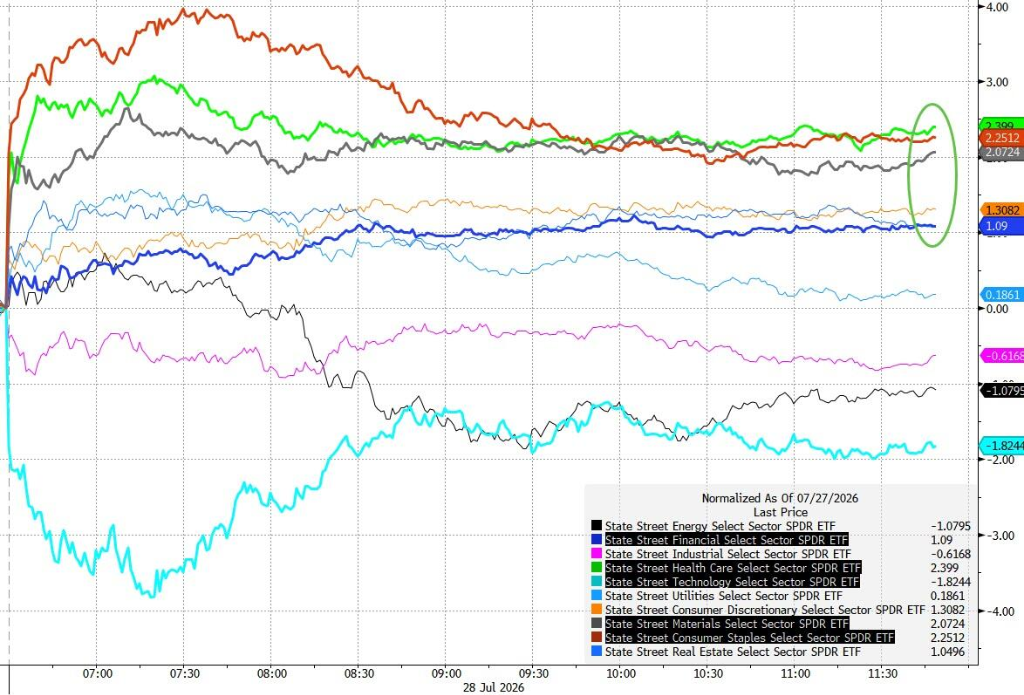The image size is (1024, 695).
Task: Click the 09:00 time axis label
Action: (x=446, y=673)
